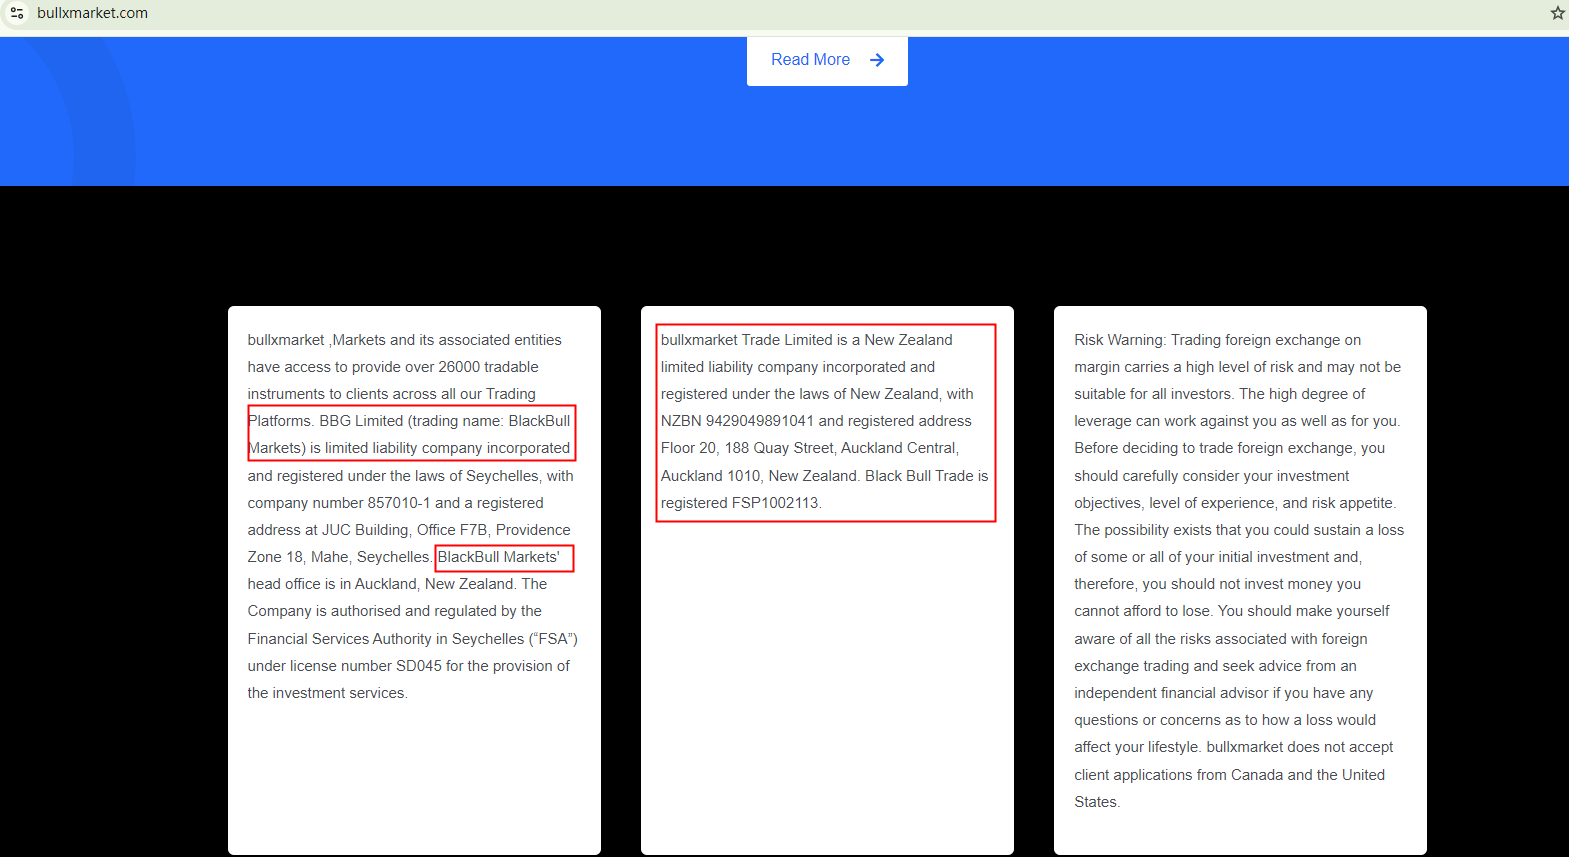Click the number 26000 in the first card
The width and height of the screenshot is (1569, 857).
click(459, 367)
